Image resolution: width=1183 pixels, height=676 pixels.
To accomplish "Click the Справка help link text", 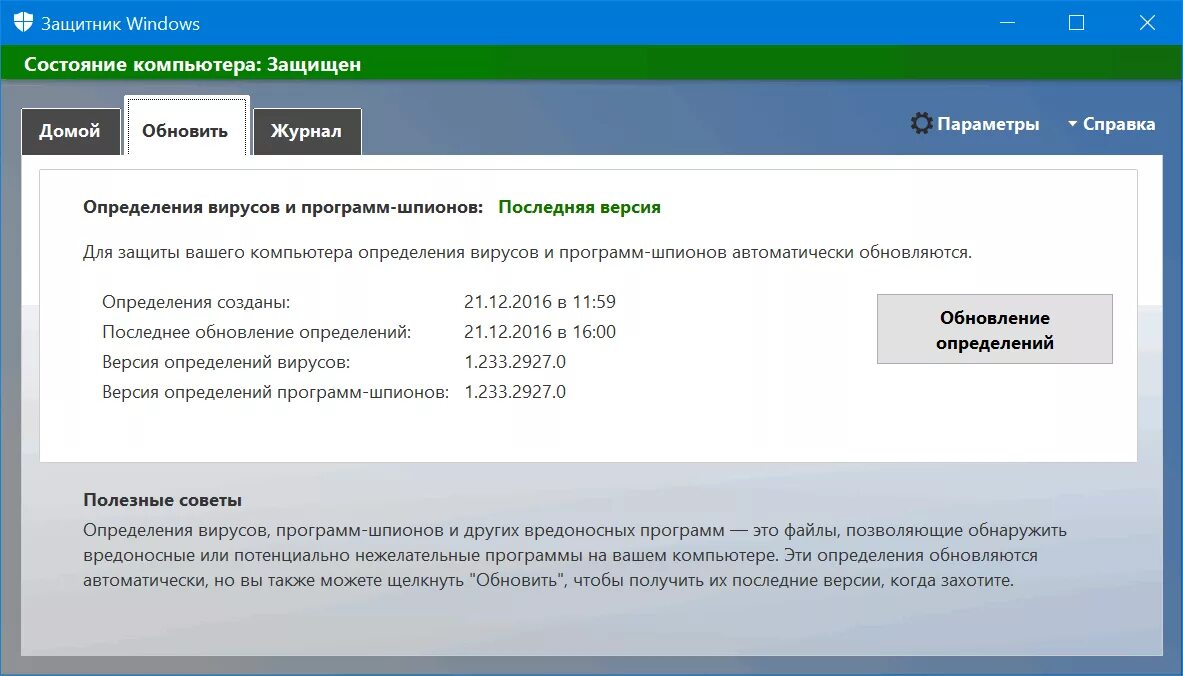I will pyautogui.click(x=1118, y=124).
